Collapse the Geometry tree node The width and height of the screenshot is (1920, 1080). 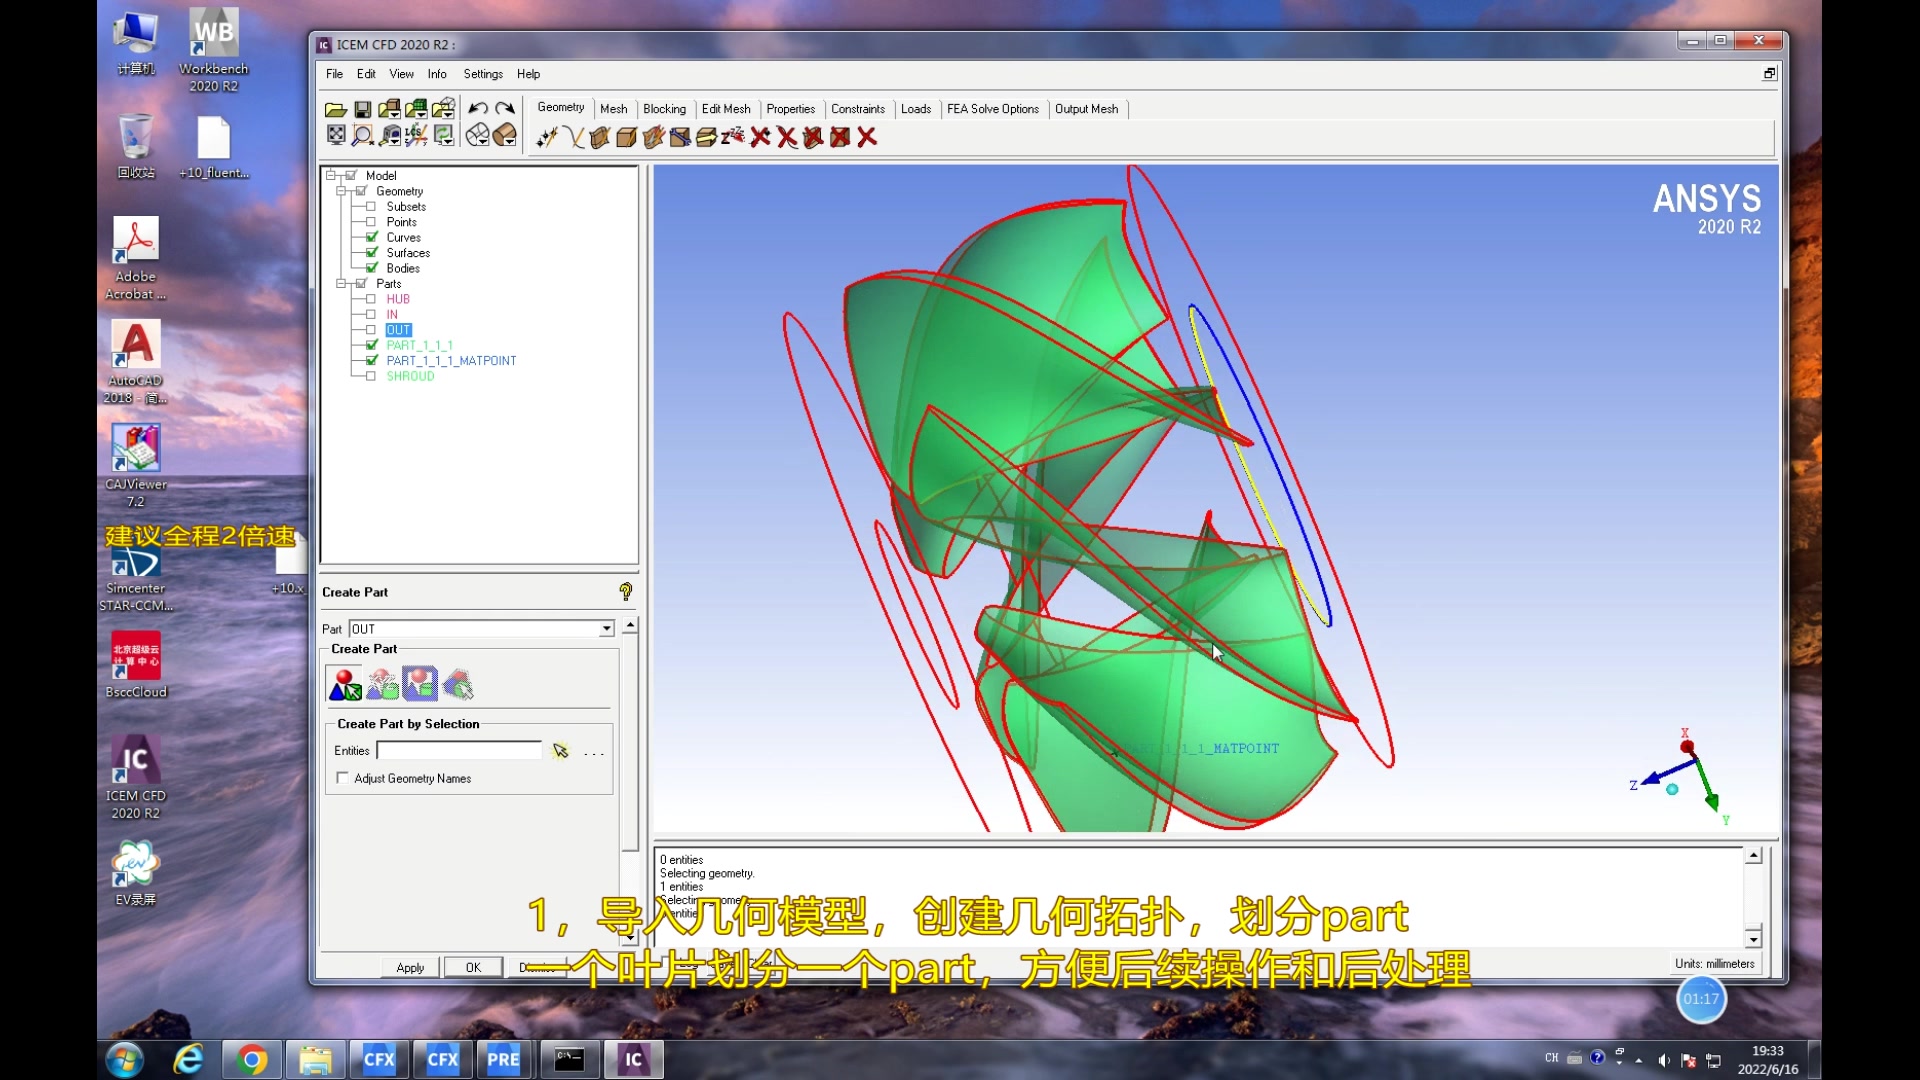tap(342, 191)
